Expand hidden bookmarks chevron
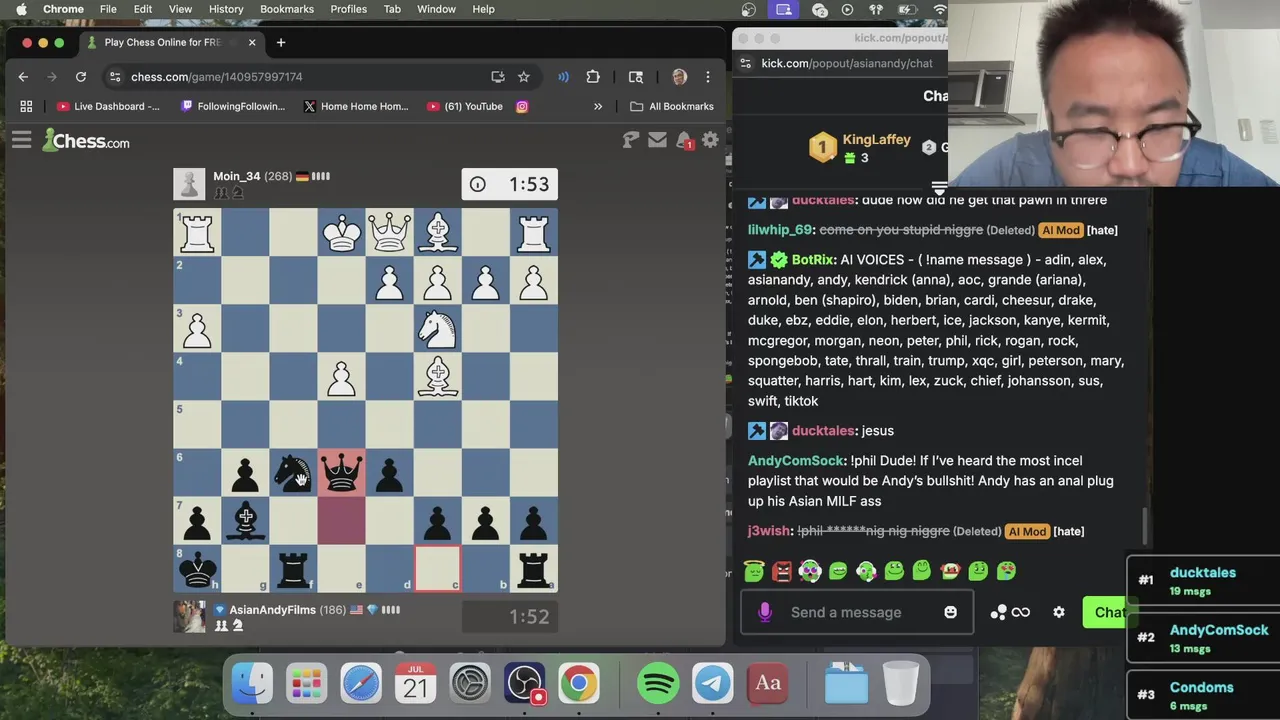 coord(598,106)
